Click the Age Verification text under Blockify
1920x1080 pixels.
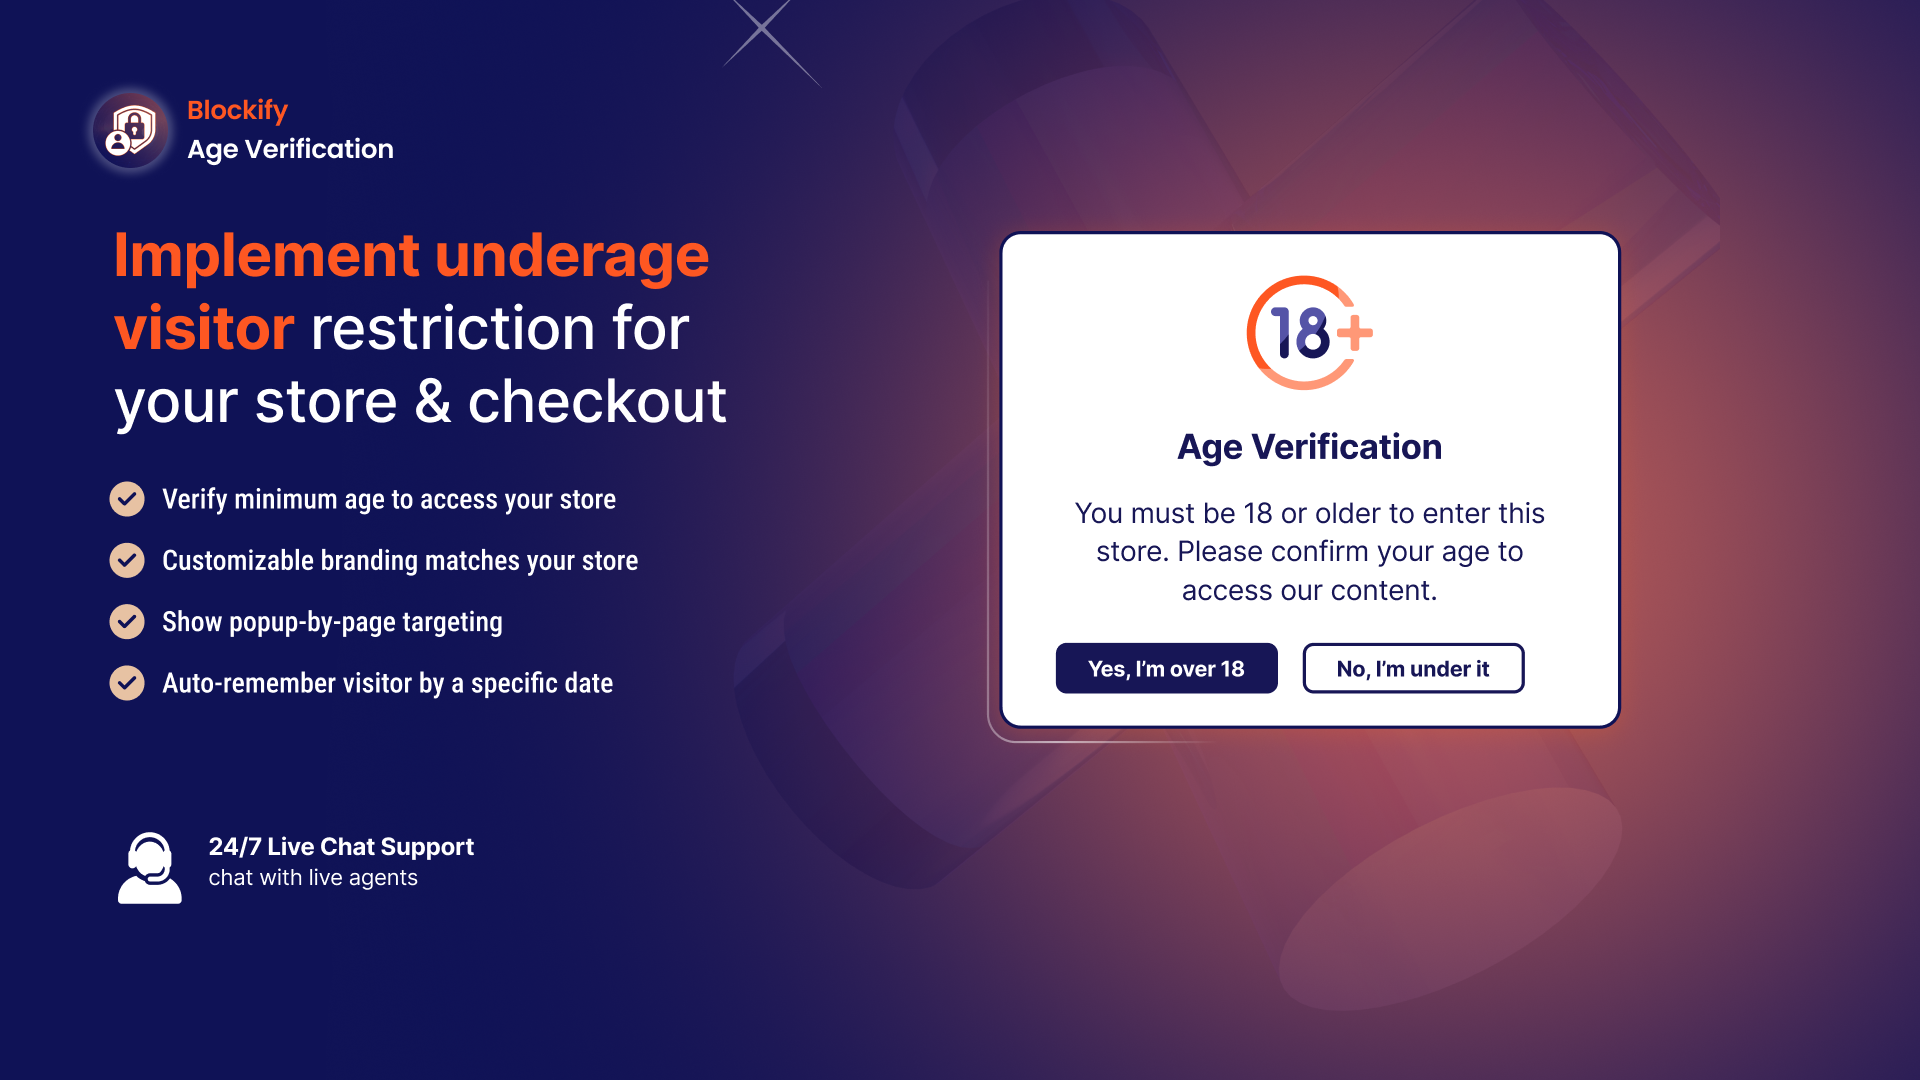click(290, 149)
